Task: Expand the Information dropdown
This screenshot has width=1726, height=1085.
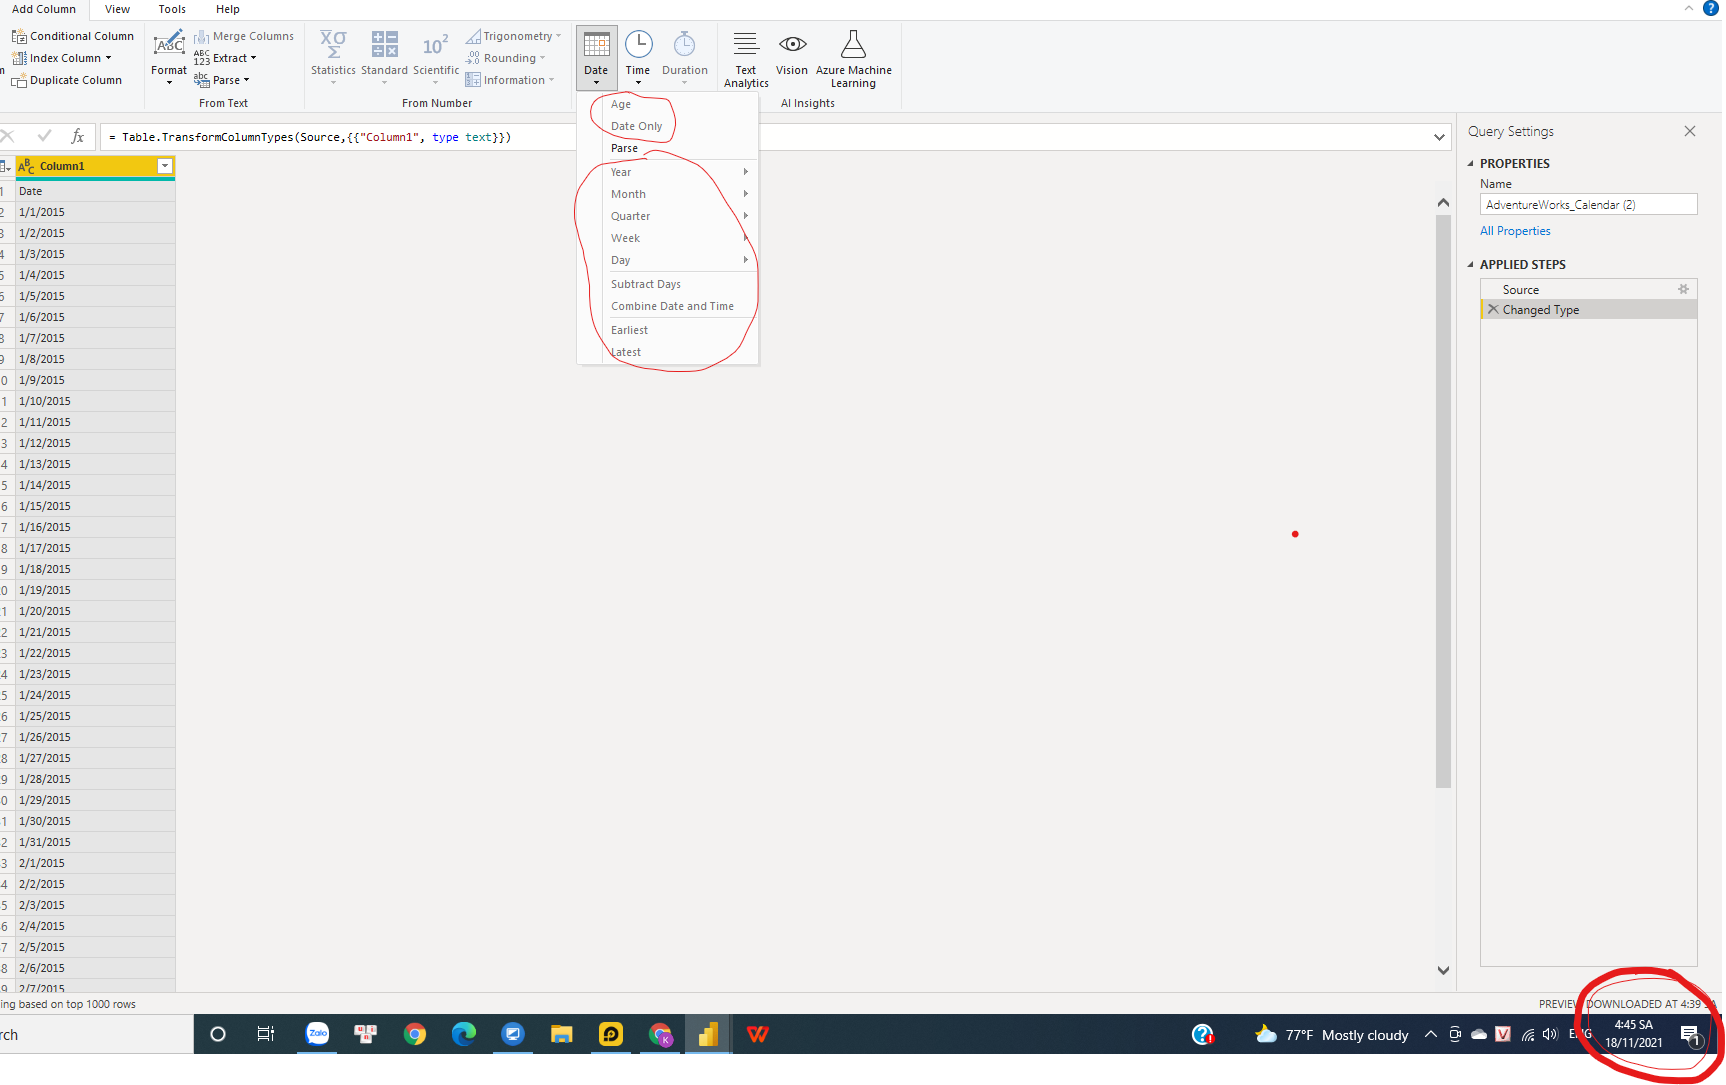Action: [x=510, y=80]
